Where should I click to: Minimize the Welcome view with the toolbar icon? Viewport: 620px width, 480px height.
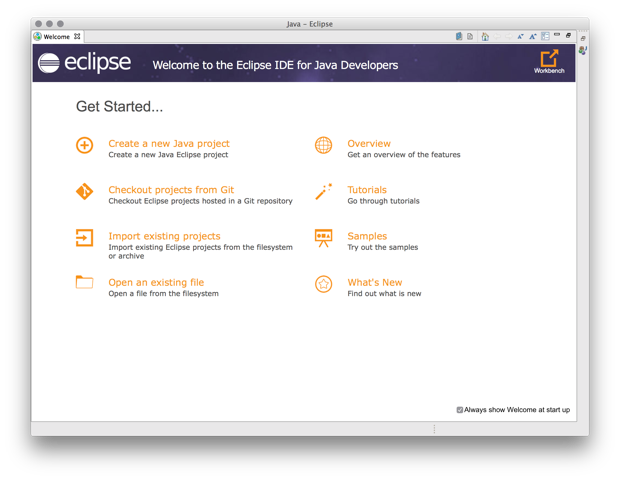tap(557, 35)
